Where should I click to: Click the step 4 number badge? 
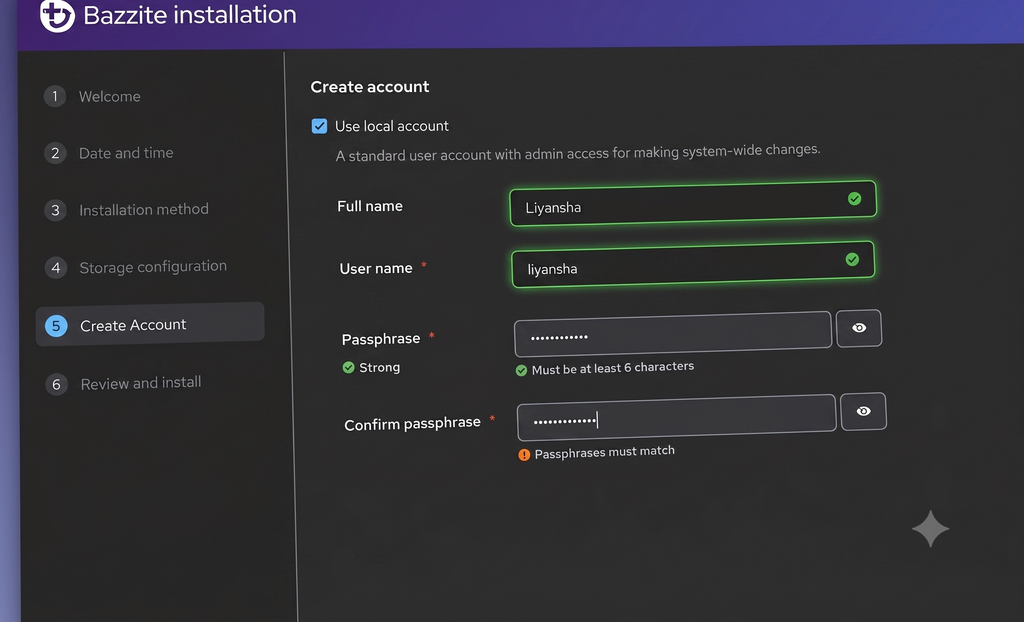56,268
